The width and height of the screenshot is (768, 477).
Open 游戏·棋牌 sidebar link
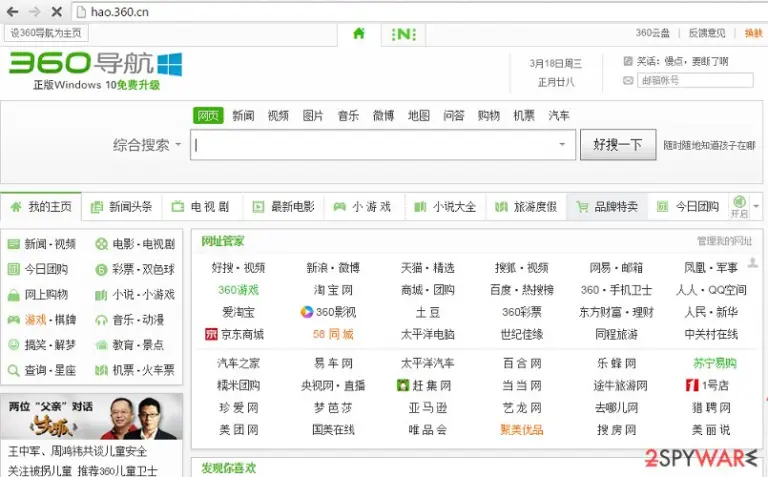pyautogui.click(x=50, y=320)
